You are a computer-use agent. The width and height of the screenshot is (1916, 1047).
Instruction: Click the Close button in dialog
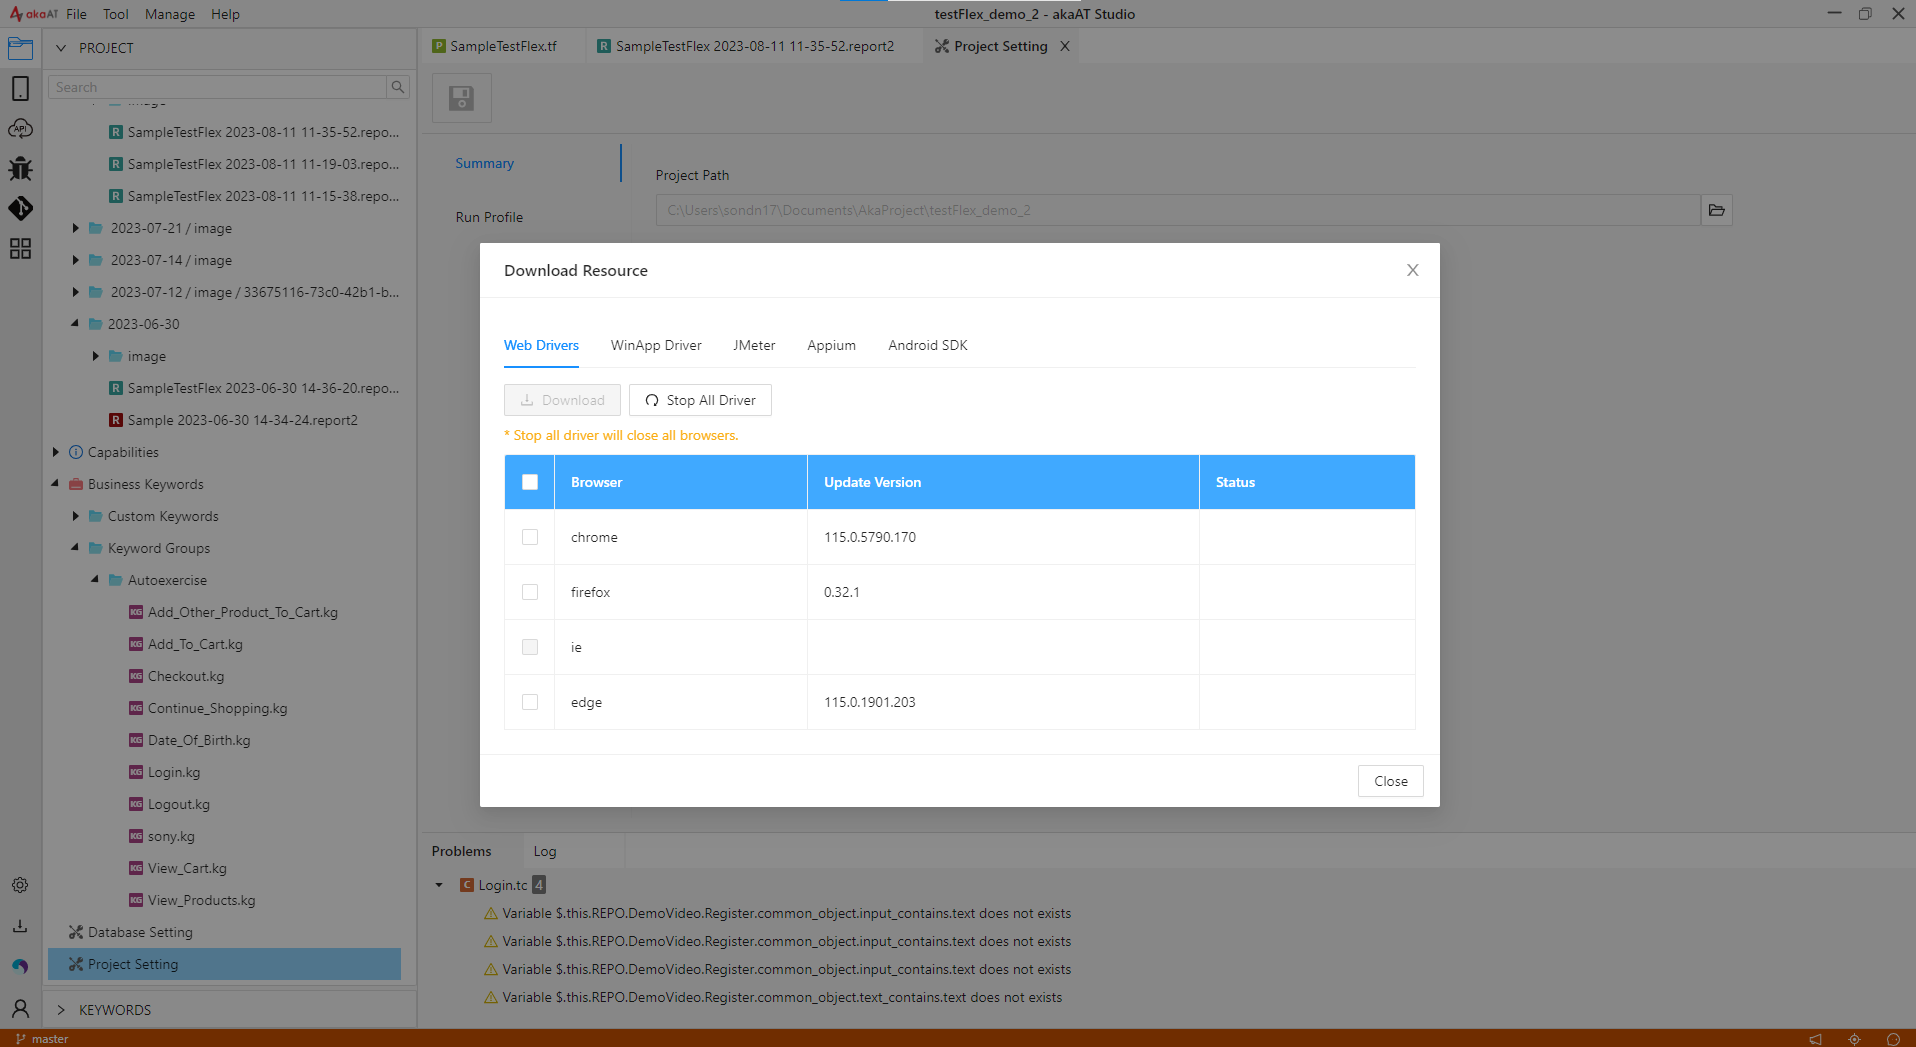pyautogui.click(x=1390, y=781)
